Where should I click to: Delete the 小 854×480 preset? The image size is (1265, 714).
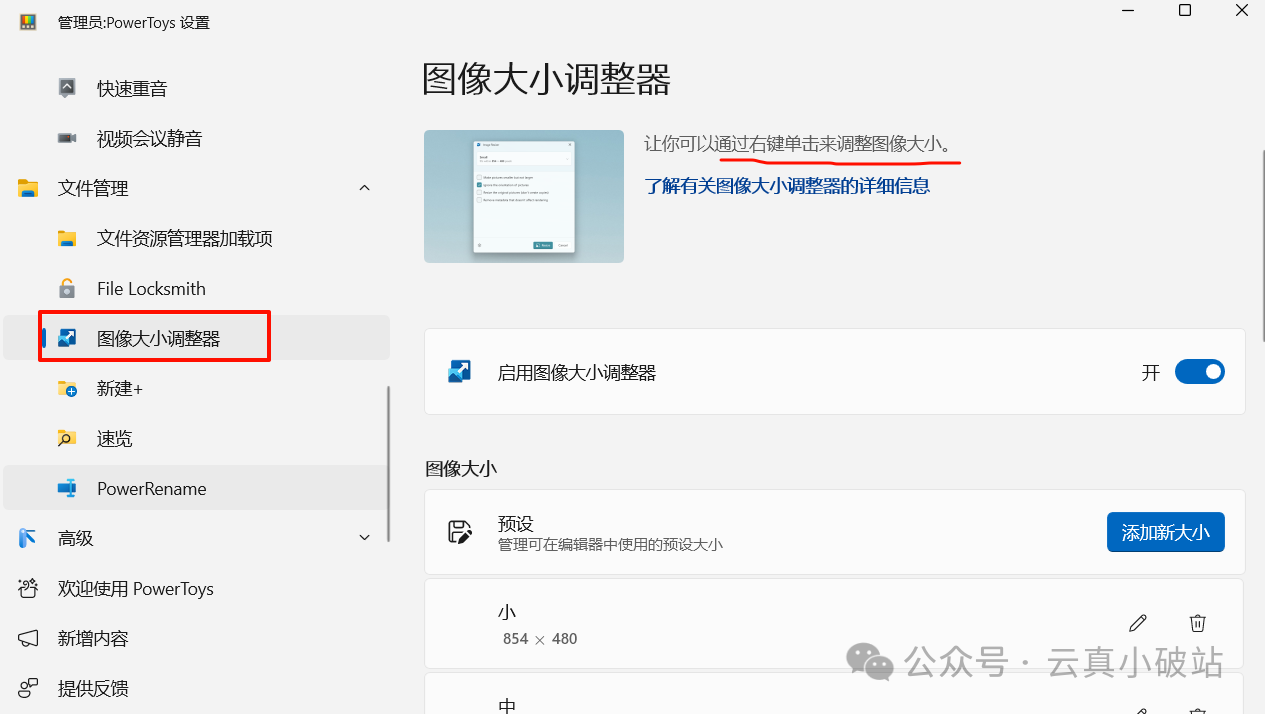click(1197, 623)
